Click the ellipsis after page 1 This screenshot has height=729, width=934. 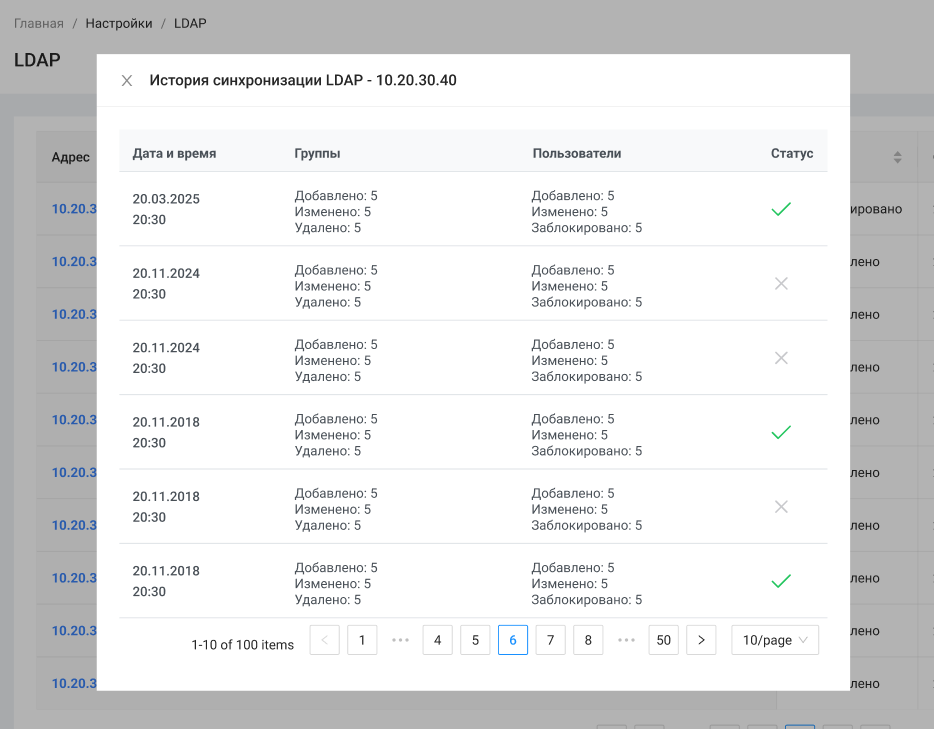(400, 640)
